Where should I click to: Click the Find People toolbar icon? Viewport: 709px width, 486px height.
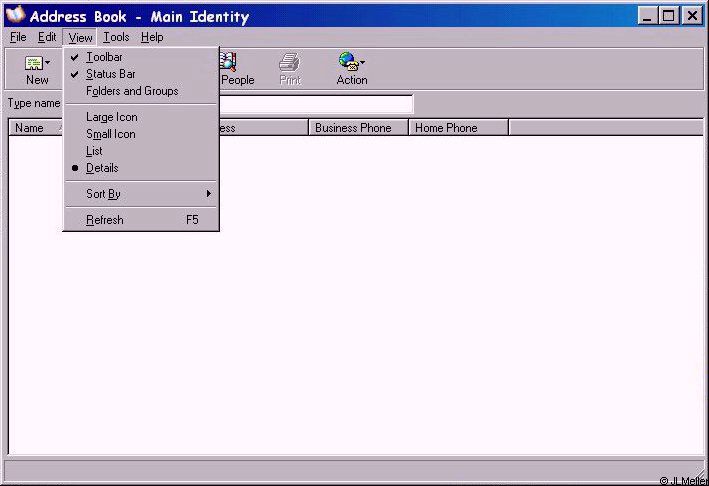tap(228, 62)
